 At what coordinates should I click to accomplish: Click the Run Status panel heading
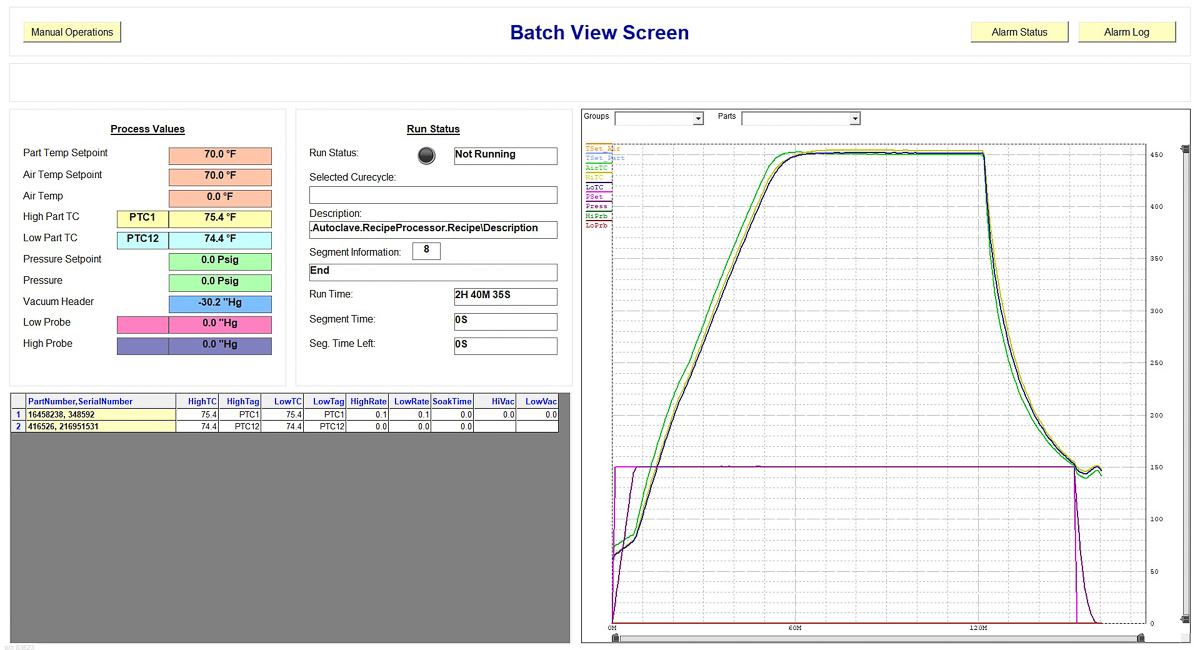tap(433, 129)
